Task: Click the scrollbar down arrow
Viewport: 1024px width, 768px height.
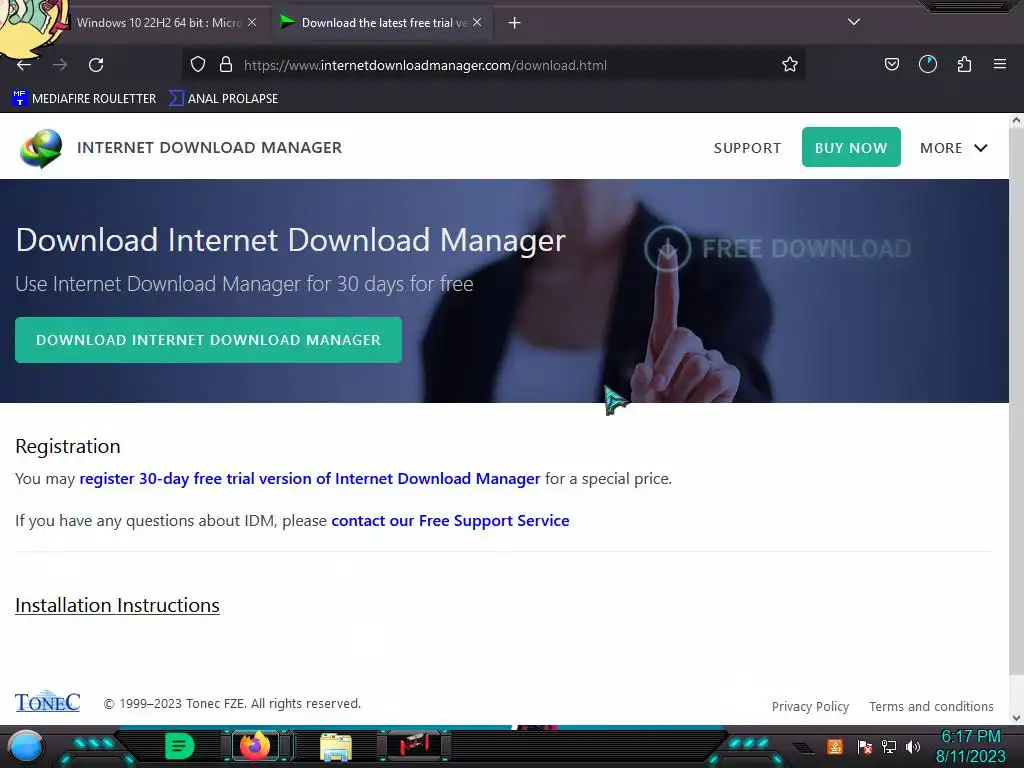Action: pyautogui.click(x=1016, y=718)
